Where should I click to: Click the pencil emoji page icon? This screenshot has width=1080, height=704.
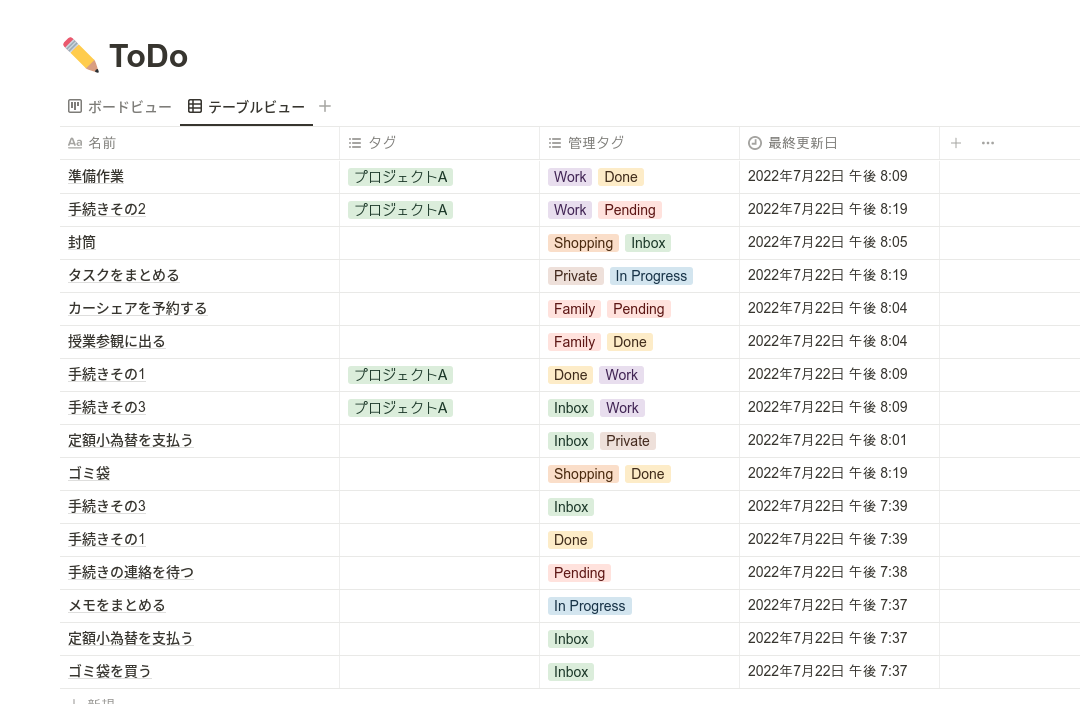click(x=81, y=55)
